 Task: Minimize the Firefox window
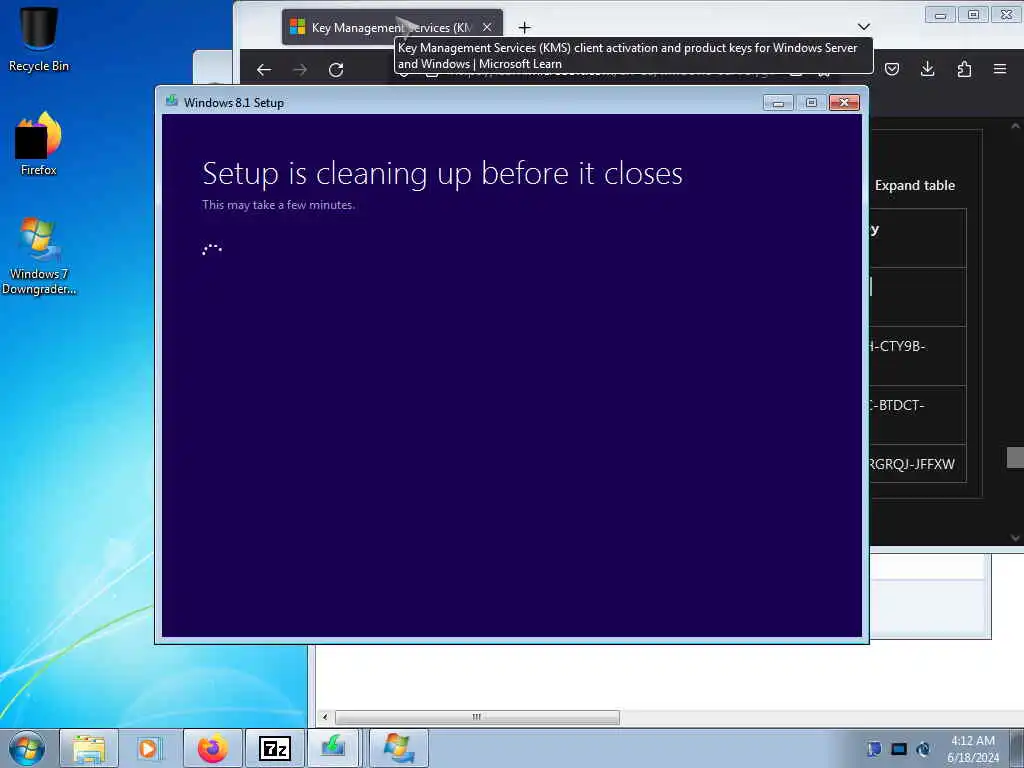click(x=940, y=15)
